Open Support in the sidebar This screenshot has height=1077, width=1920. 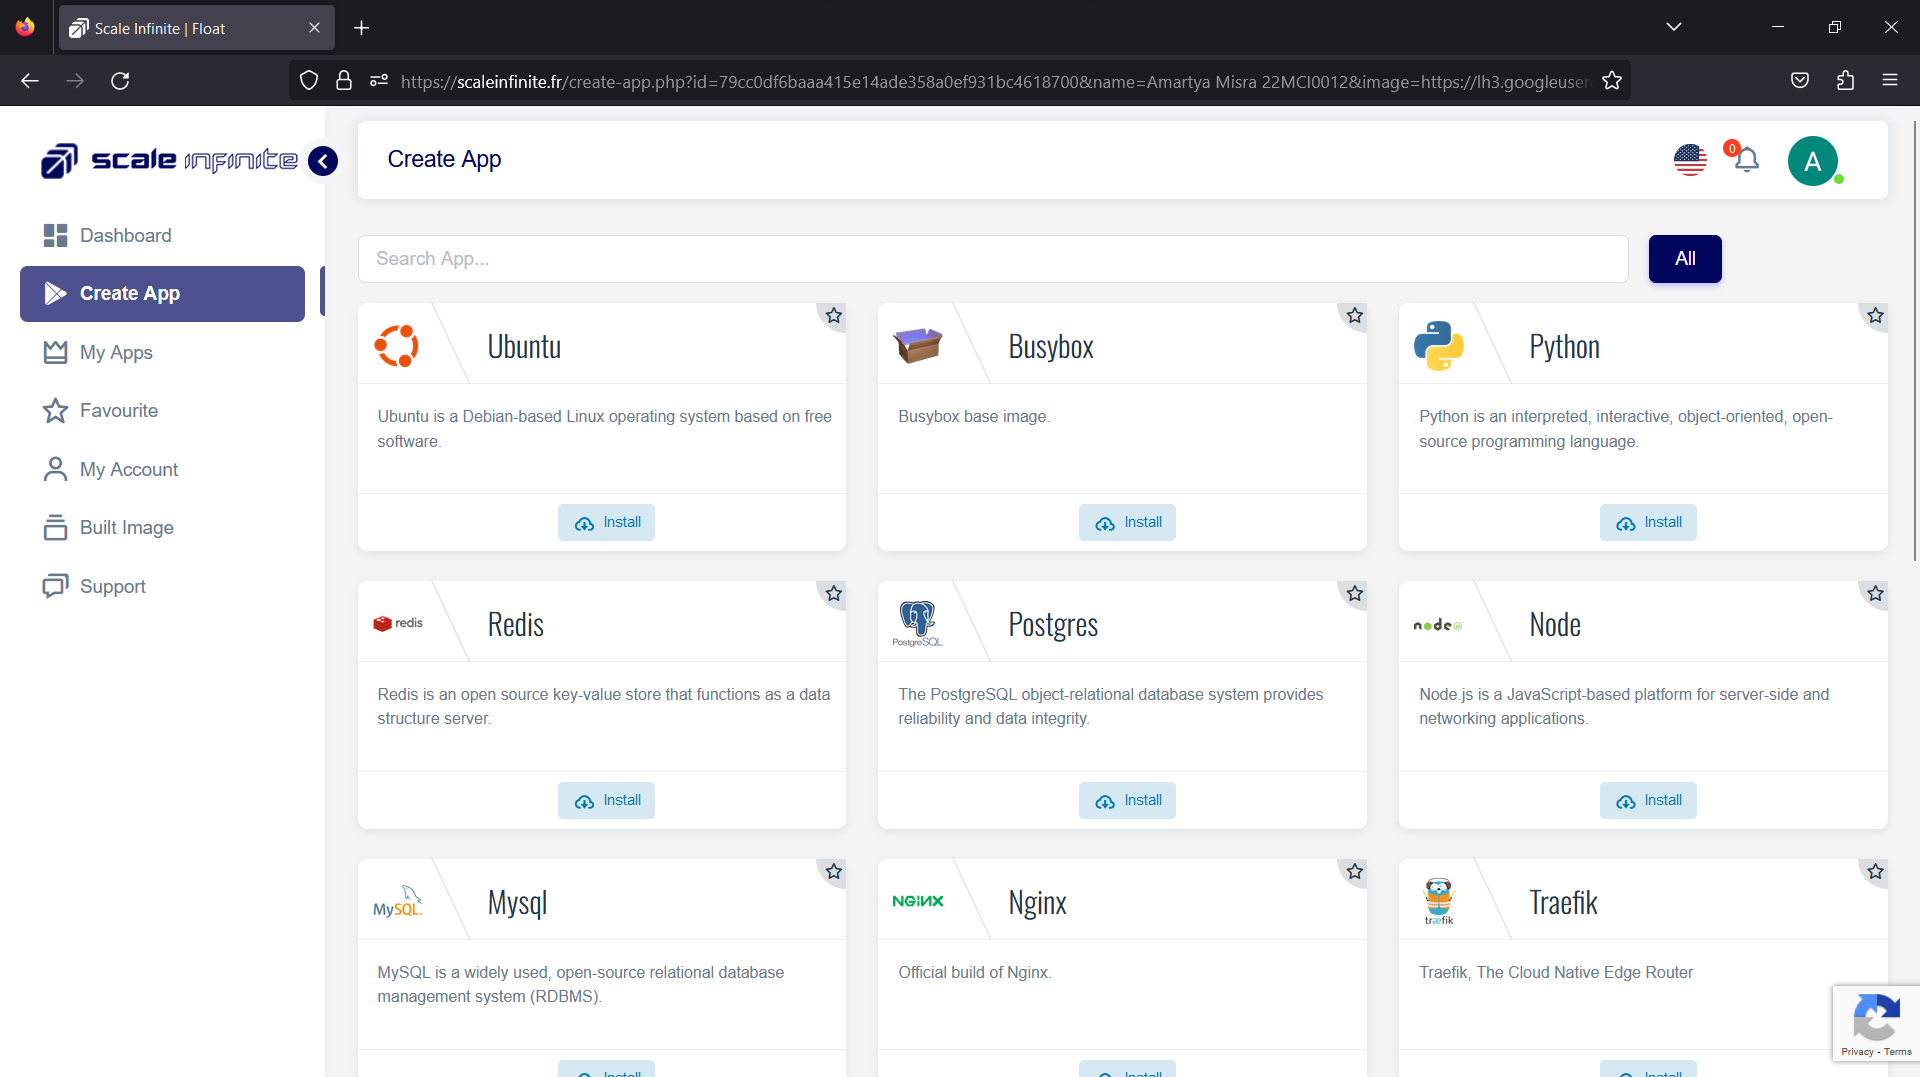pos(162,586)
